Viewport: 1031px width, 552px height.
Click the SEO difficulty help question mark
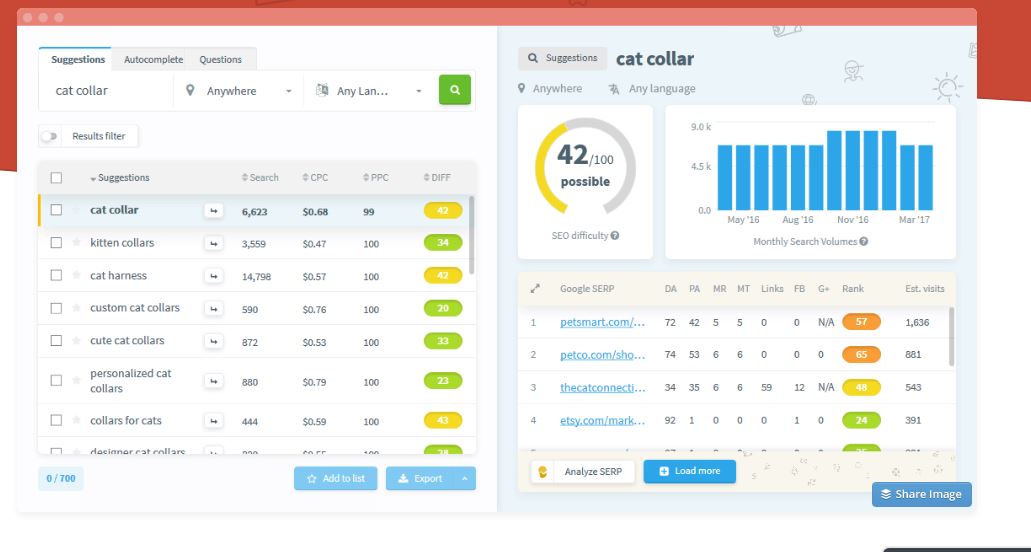(615, 235)
